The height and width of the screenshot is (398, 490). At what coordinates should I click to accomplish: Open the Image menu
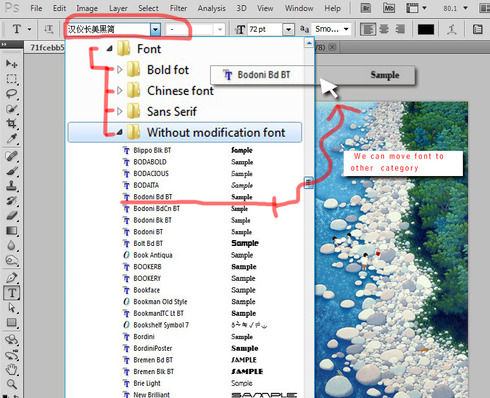click(x=87, y=8)
